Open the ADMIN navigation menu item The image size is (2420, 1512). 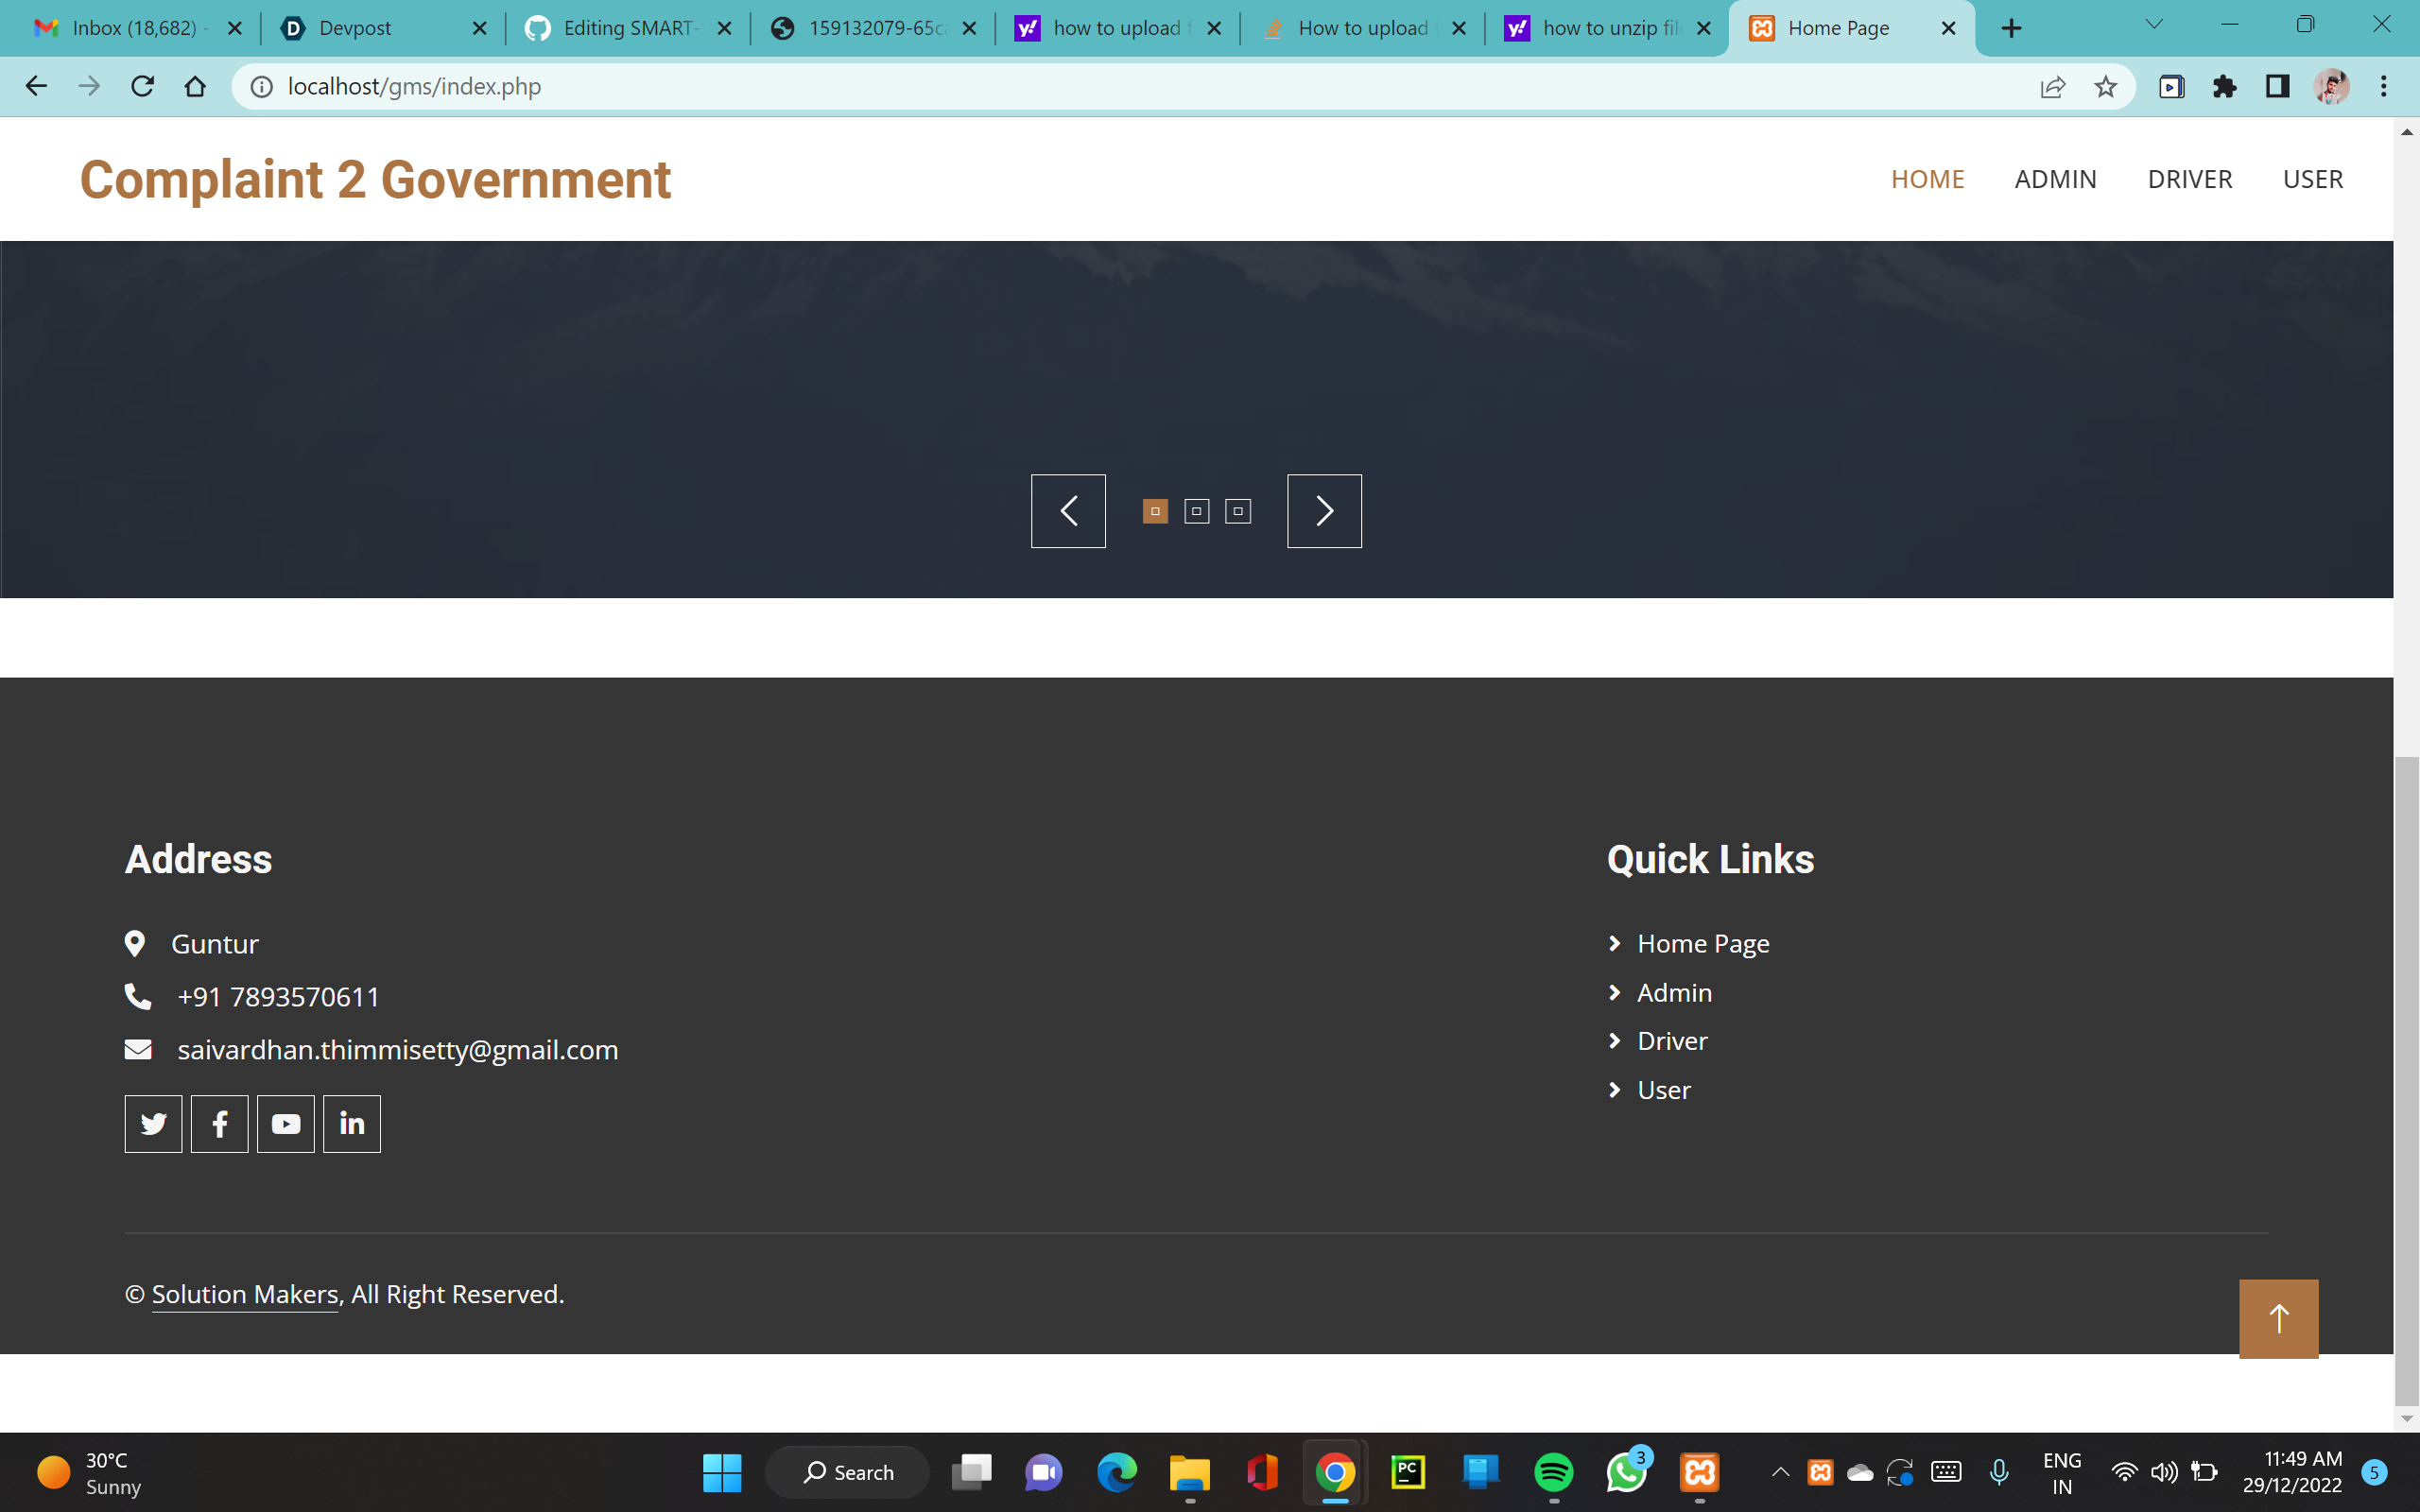[x=2055, y=179]
